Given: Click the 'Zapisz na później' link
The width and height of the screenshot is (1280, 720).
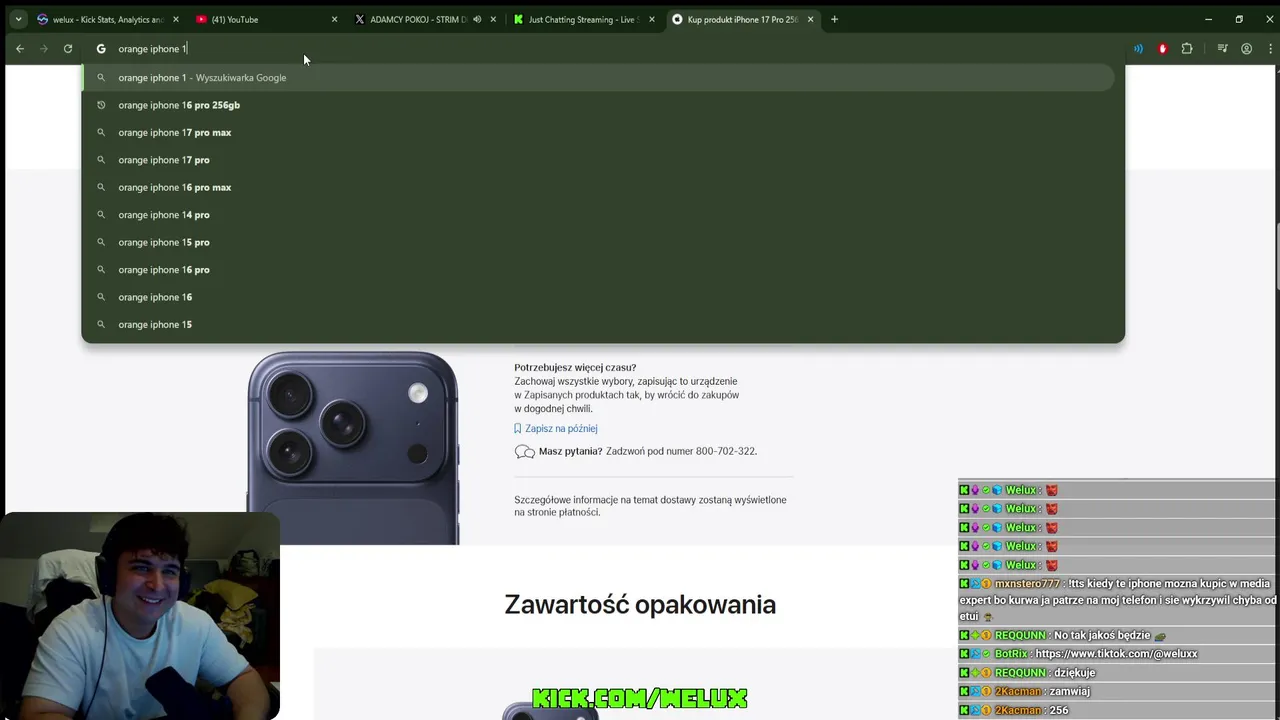Looking at the screenshot, I should pos(561,428).
